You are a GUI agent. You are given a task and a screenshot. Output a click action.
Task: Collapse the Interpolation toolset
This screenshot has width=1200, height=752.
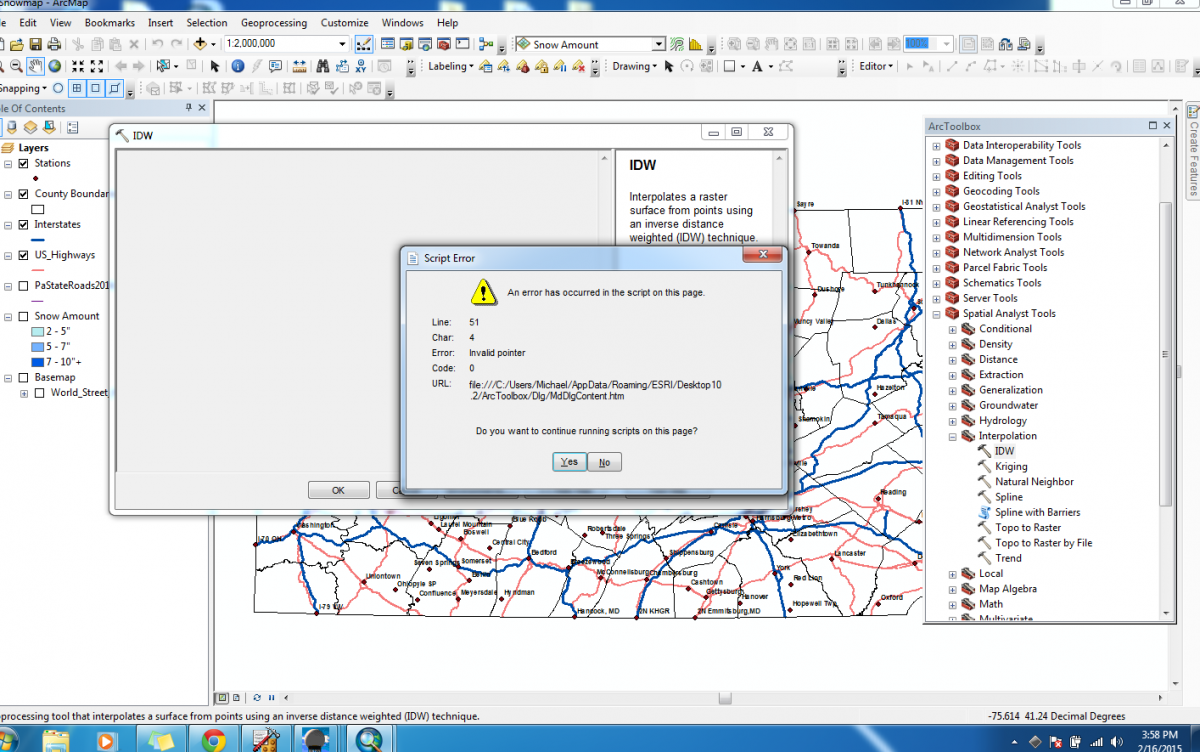tap(952, 437)
